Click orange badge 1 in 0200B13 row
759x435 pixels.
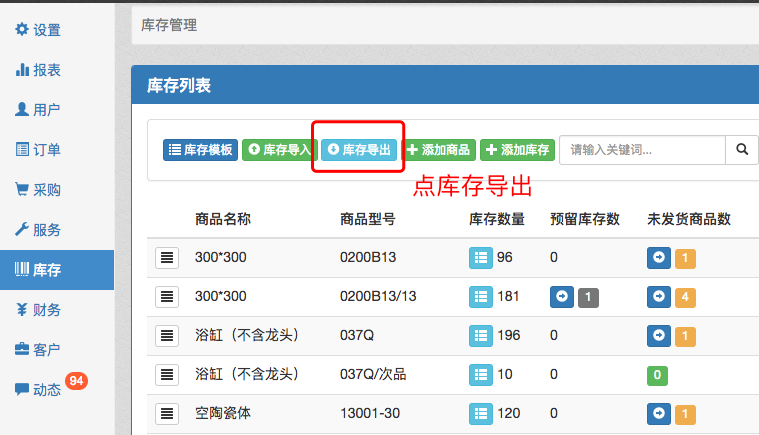point(685,258)
